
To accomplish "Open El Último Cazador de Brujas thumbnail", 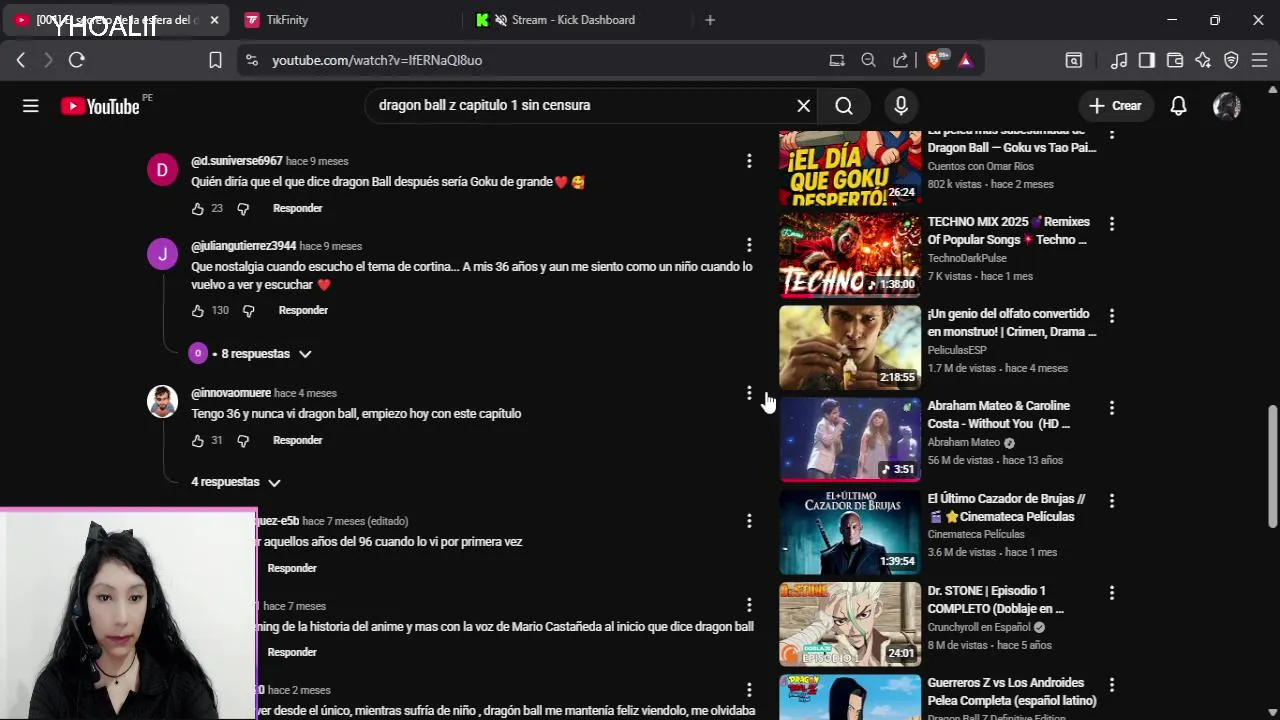I will pyautogui.click(x=850, y=532).
